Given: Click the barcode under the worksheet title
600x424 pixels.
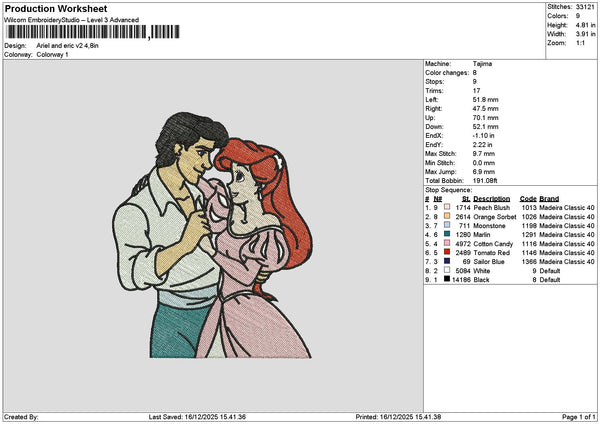Looking at the screenshot, I should pos(93,32).
